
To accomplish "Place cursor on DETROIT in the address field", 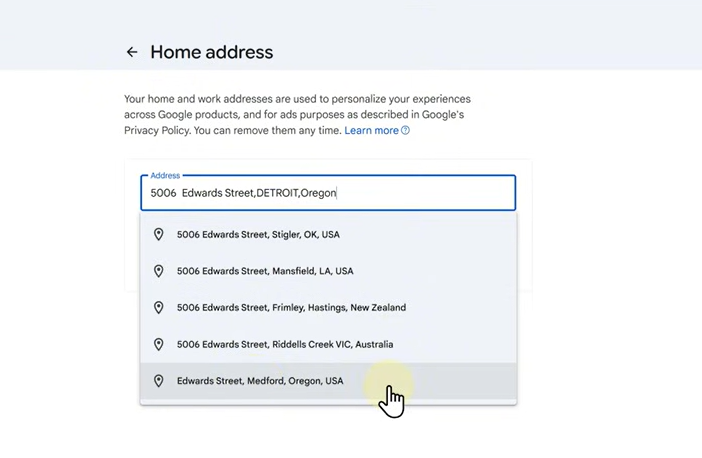I will point(277,193).
